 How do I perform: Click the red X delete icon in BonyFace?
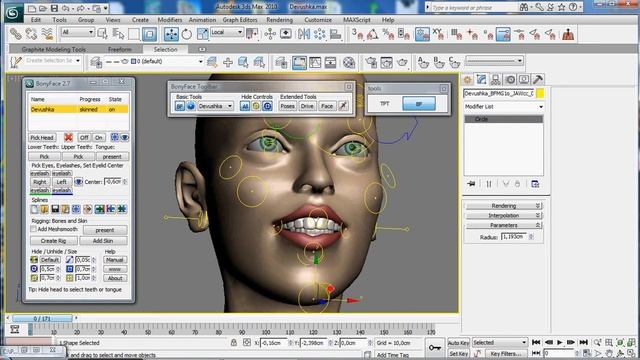[68, 138]
